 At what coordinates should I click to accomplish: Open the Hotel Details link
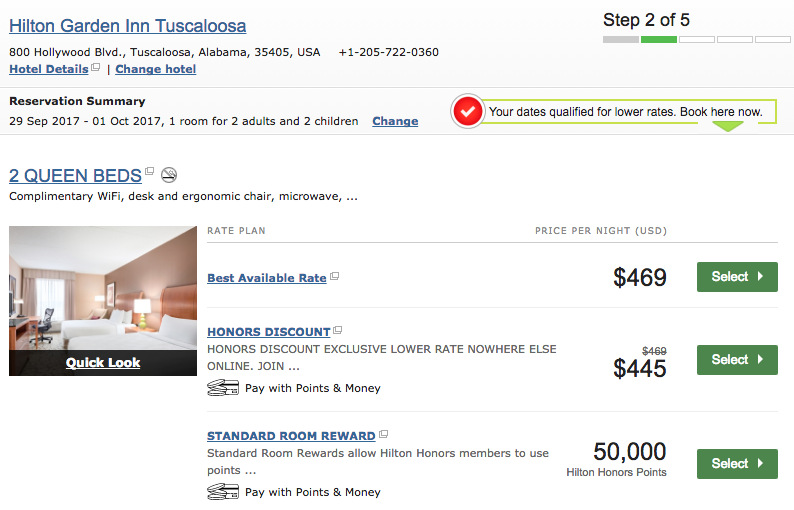point(48,69)
